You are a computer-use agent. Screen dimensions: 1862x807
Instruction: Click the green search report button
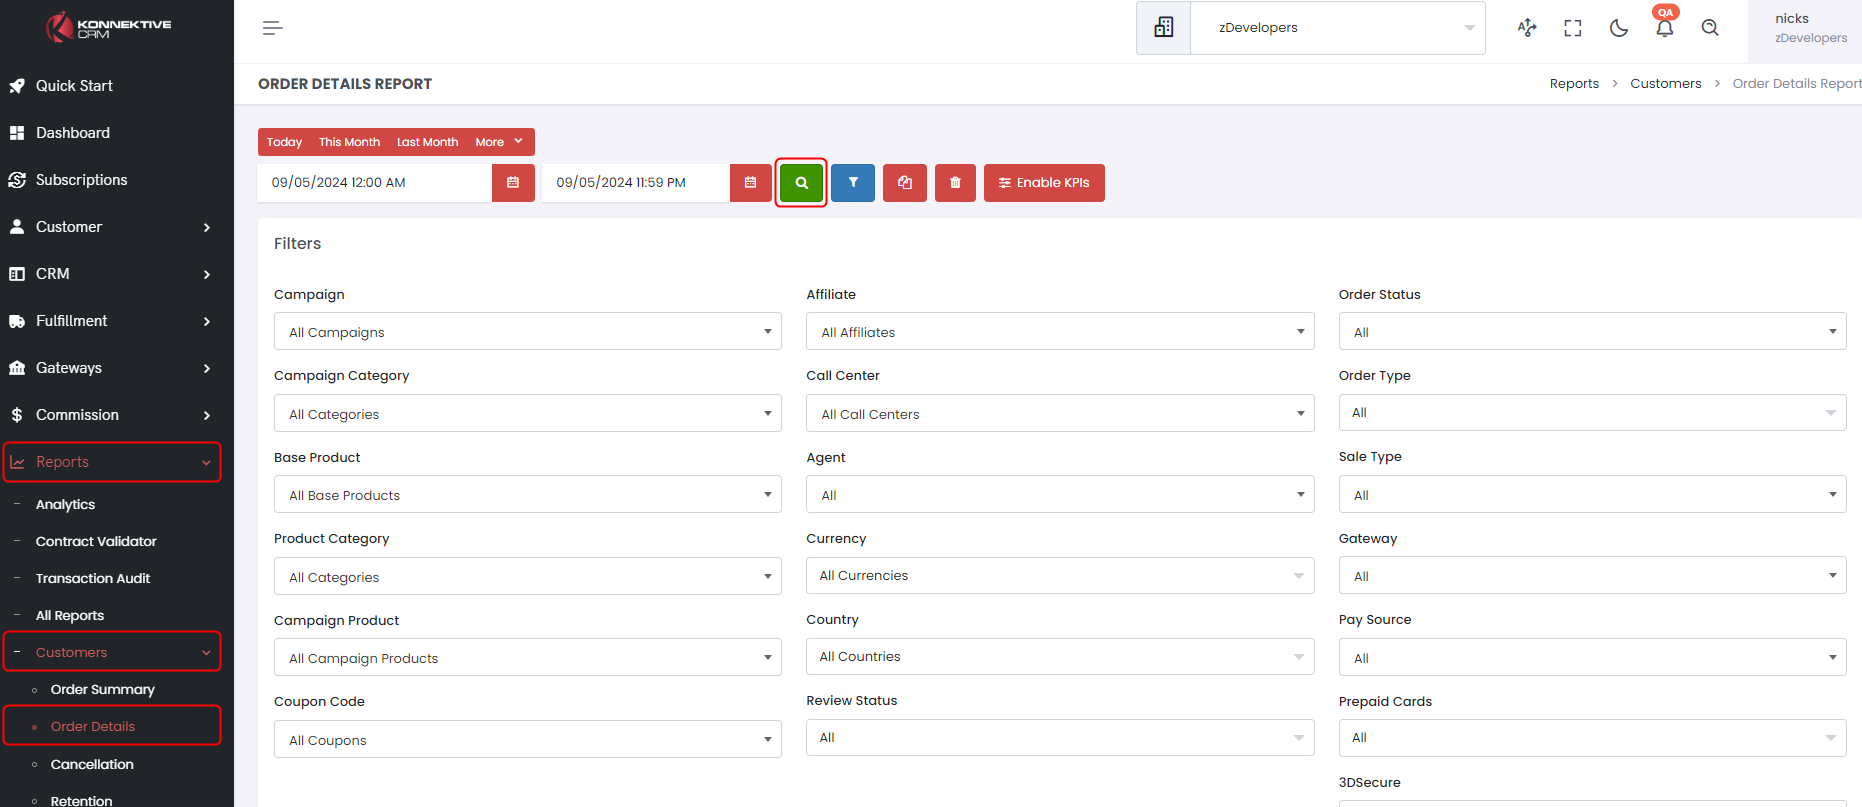(801, 183)
